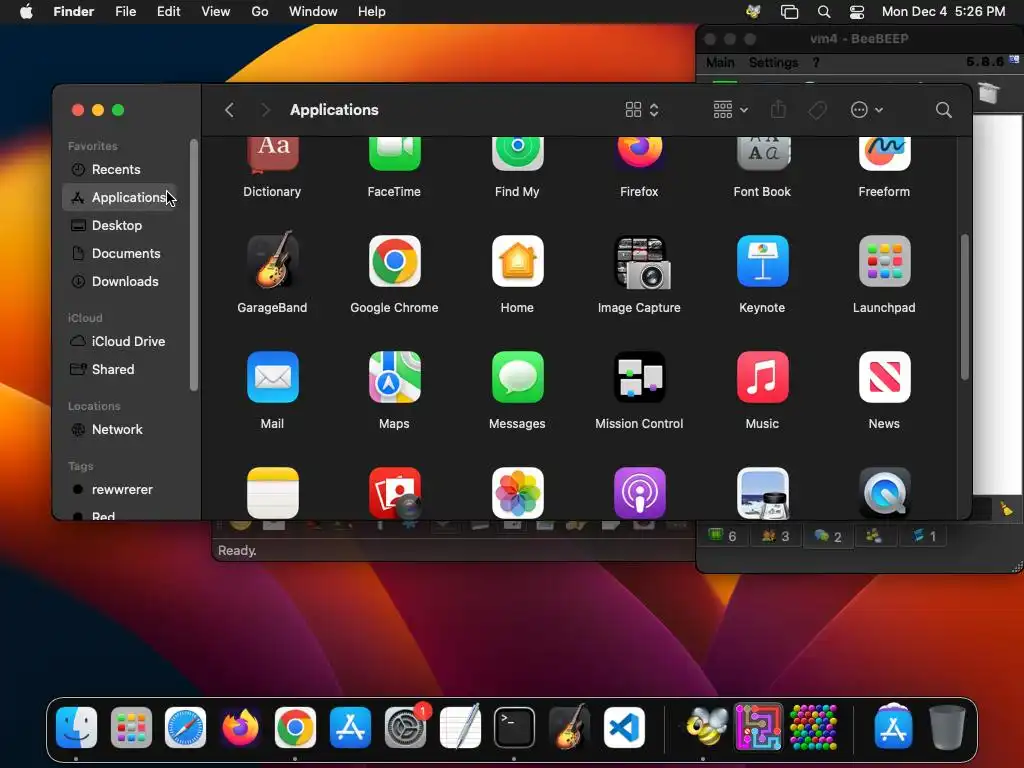
Task: Select the GarageBand app in Applications folder
Action: click(x=272, y=261)
